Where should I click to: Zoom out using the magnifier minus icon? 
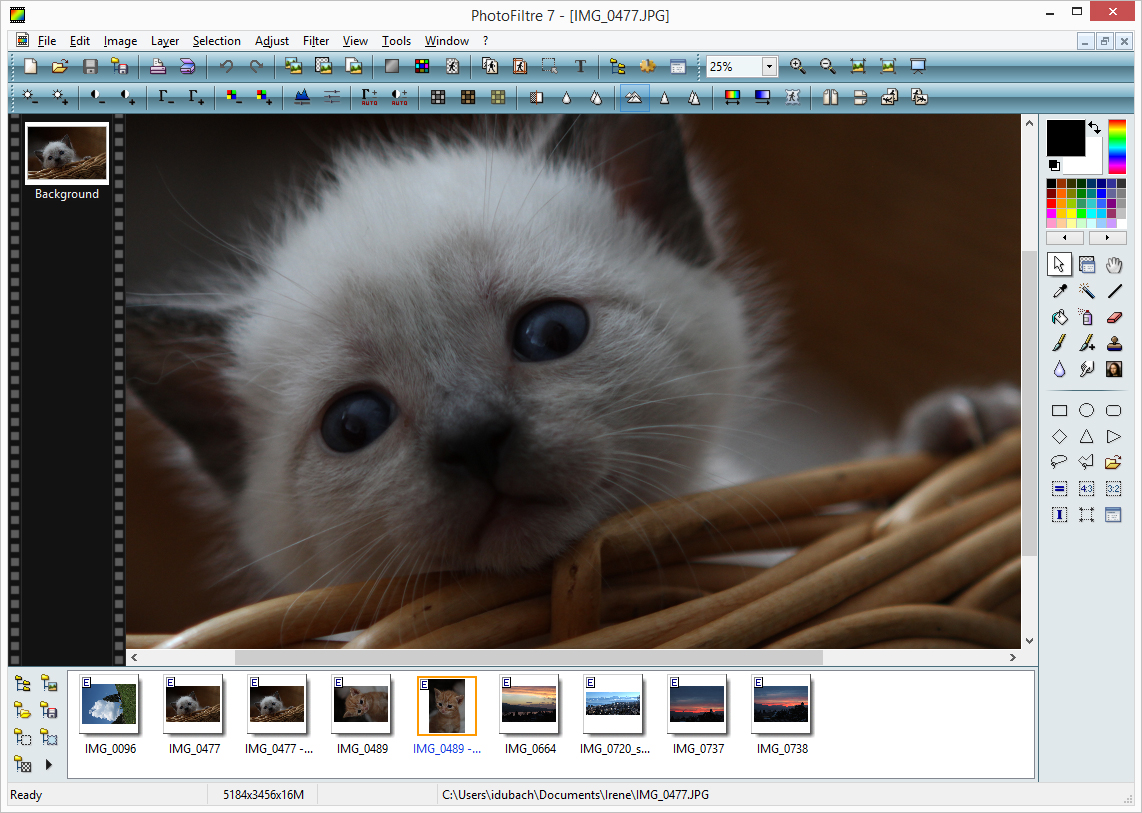tap(827, 66)
